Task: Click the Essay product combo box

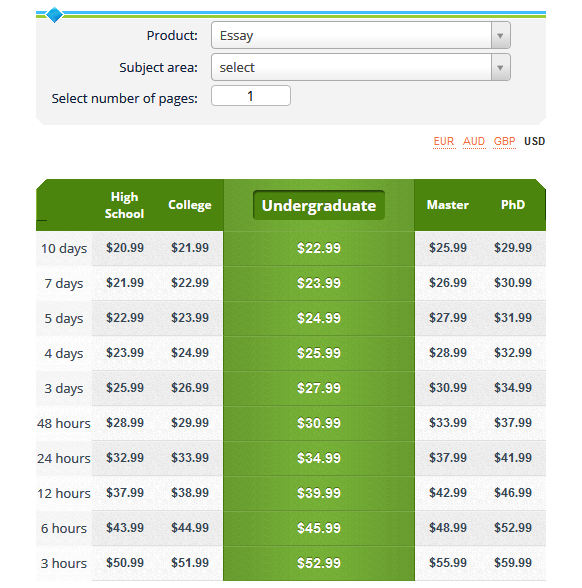Action: coord(360,36)
